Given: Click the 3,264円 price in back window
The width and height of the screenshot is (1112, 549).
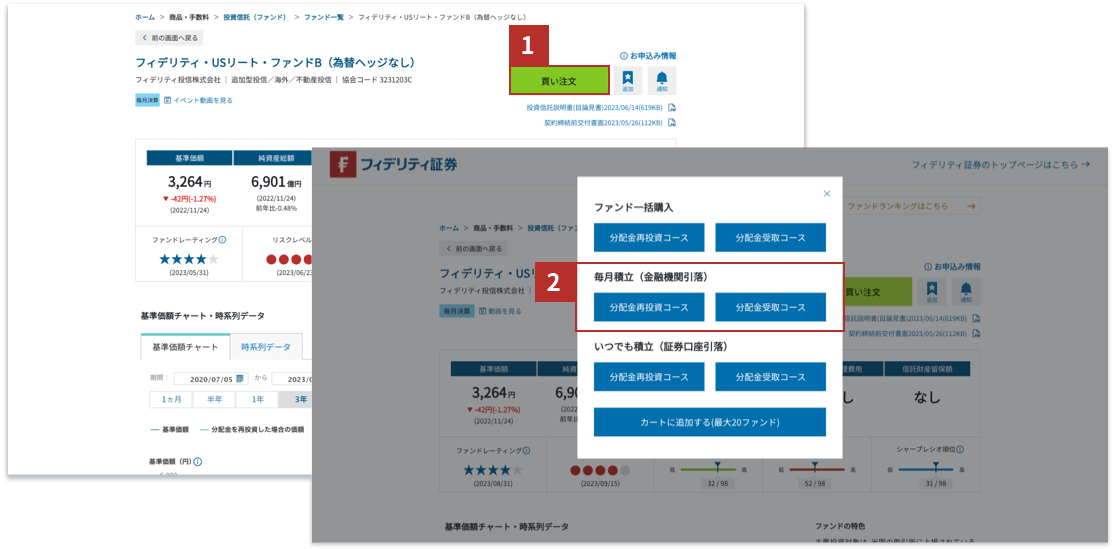Looking at the screenshot, I should 189,182.
